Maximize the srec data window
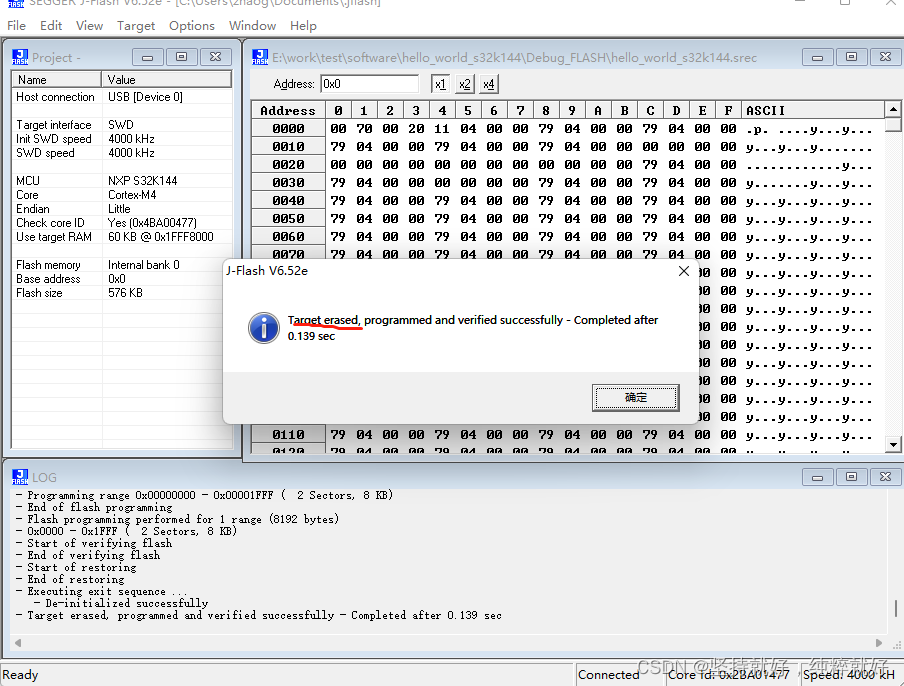This screenshot has width=904, height=686. coord(852,57)
